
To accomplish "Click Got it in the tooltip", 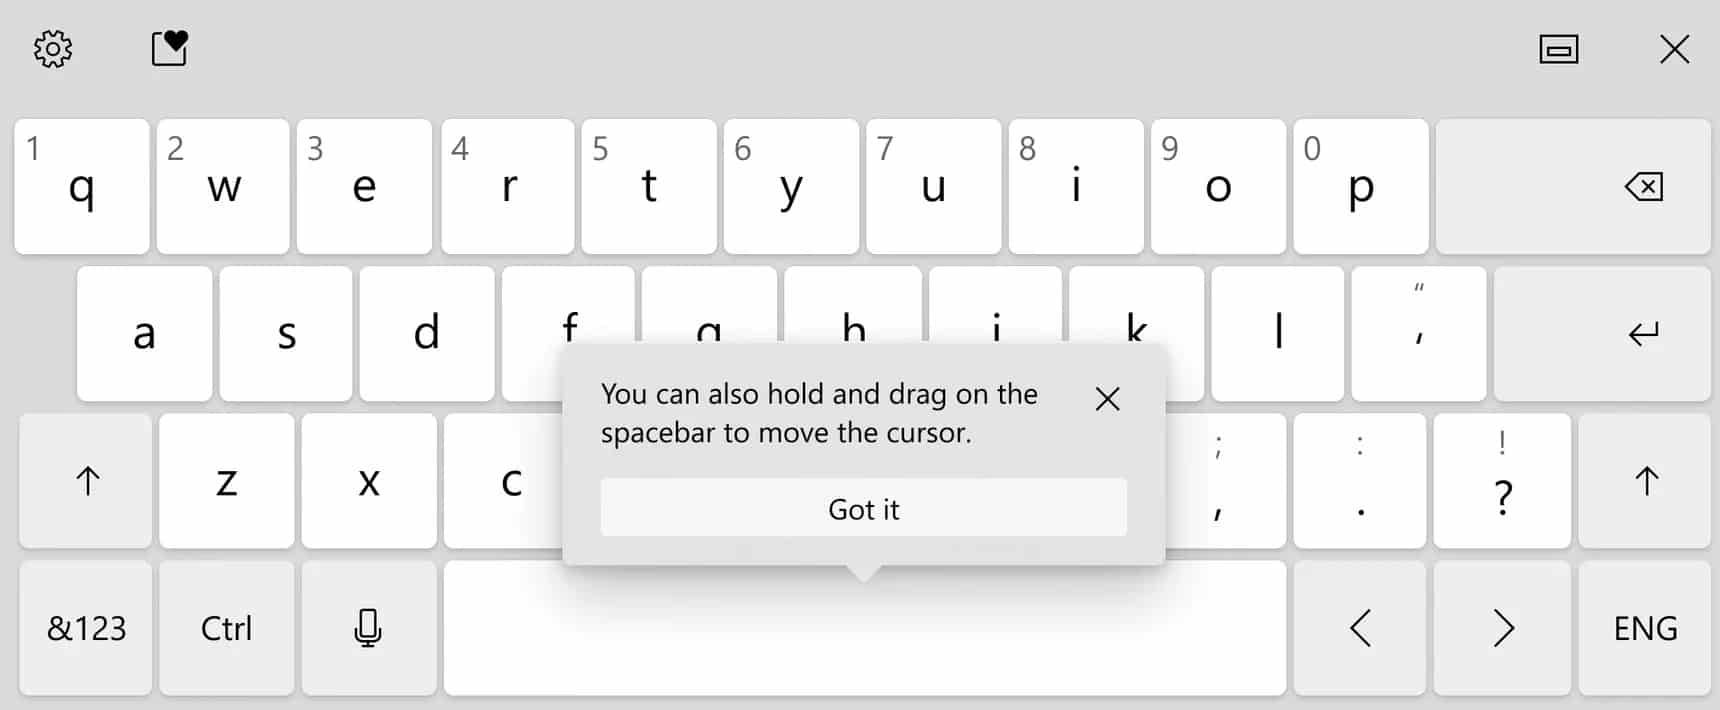I will [x=863, y=508].
